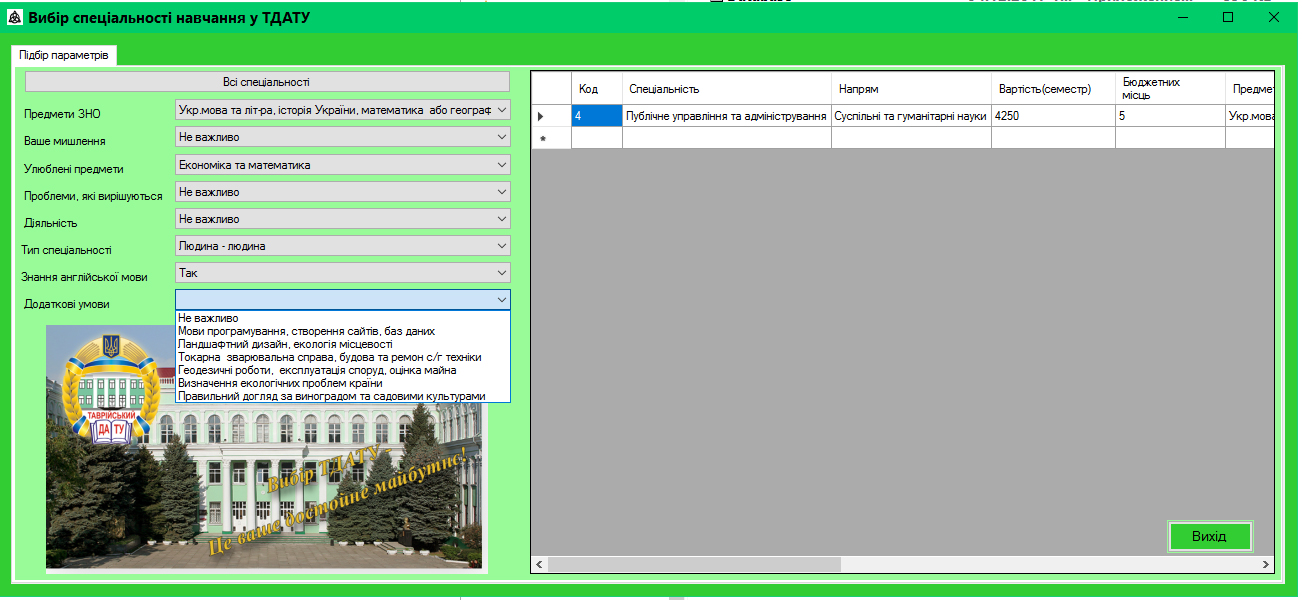
Task: Click the TDATU building picture
Action: coord(264,447)
